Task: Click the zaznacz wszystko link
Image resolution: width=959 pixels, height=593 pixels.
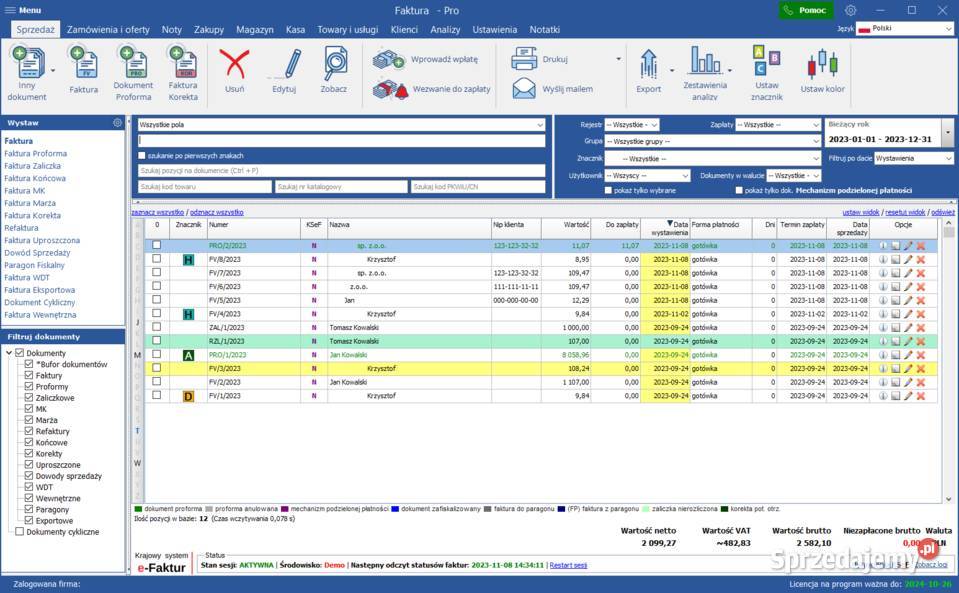Action: [158, 213]
